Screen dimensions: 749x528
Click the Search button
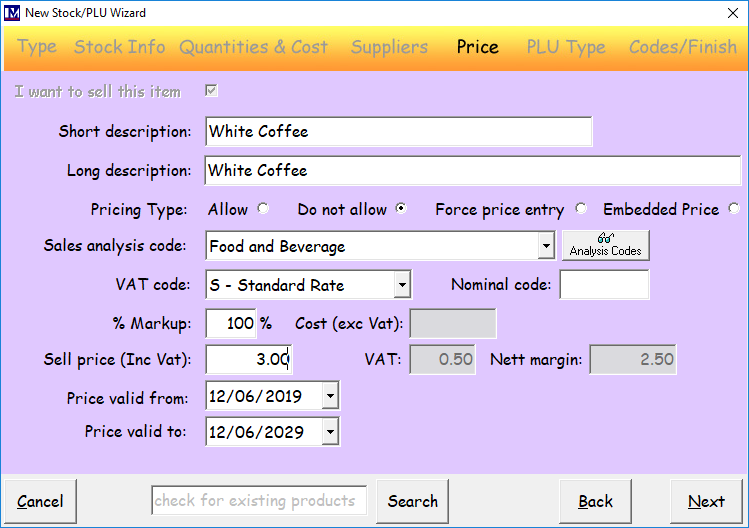(413, 501)
